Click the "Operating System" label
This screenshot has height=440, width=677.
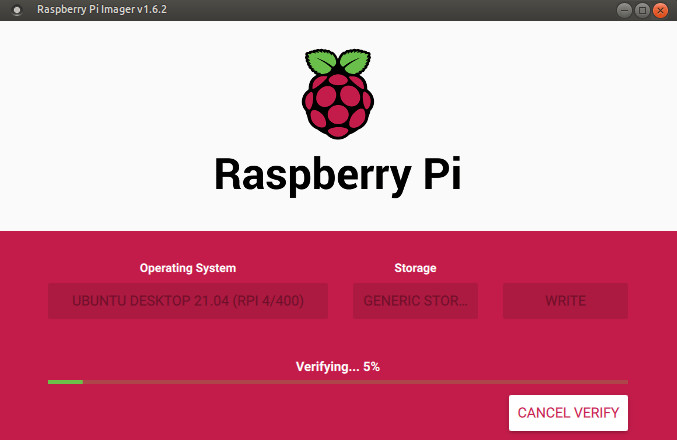tap(188, 268)
